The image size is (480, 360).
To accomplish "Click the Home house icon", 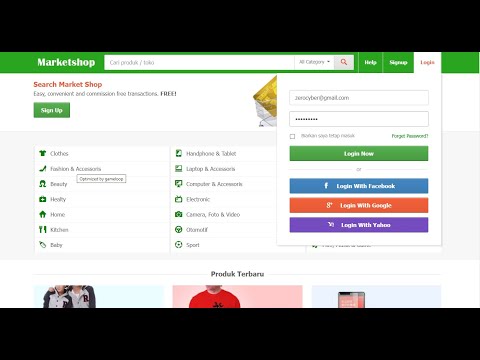I will (x=42, y=214).
